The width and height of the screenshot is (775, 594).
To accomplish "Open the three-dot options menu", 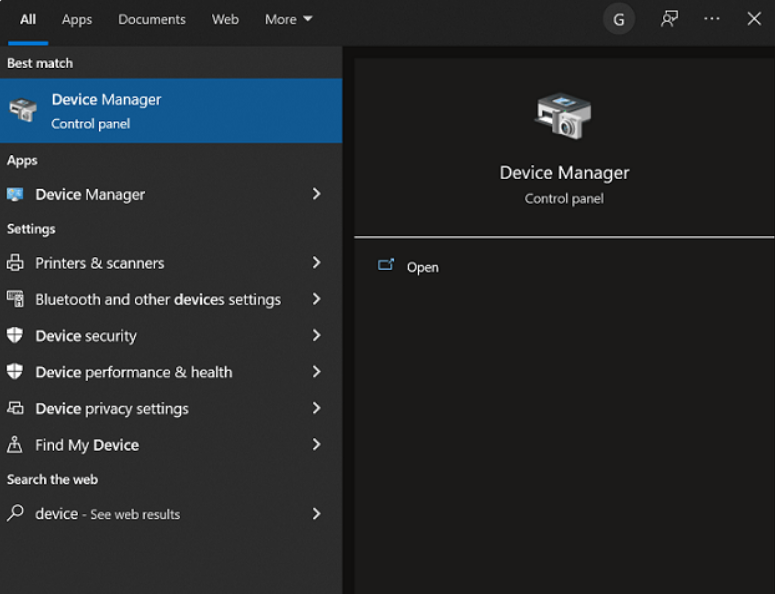I will tap(712, 19).
